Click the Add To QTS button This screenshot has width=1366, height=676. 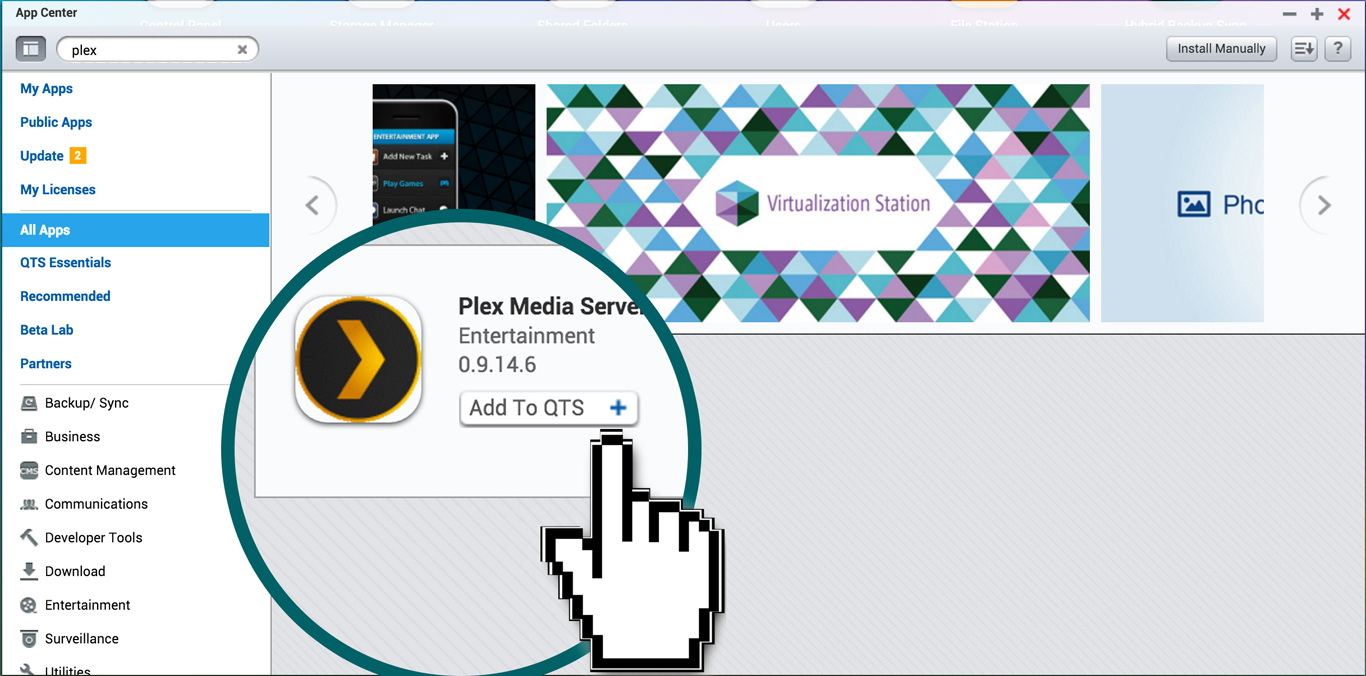(548, 408)
